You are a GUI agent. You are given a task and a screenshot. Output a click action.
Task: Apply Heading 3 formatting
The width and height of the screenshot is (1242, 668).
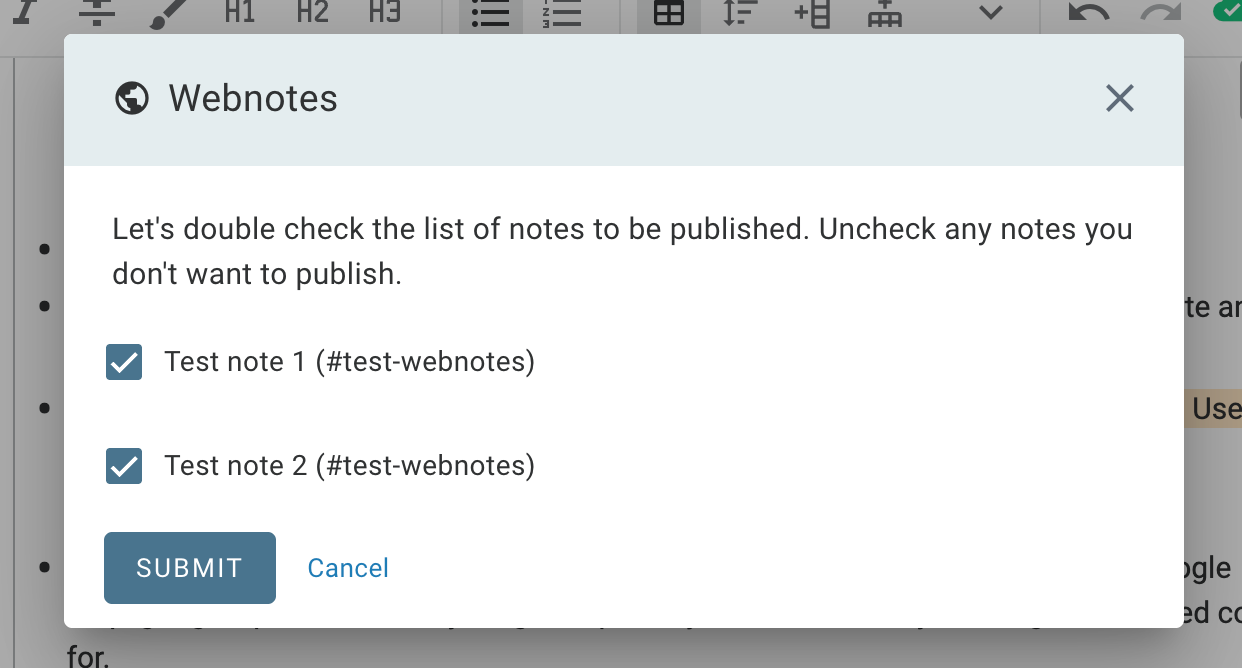[x=384, y=13]
